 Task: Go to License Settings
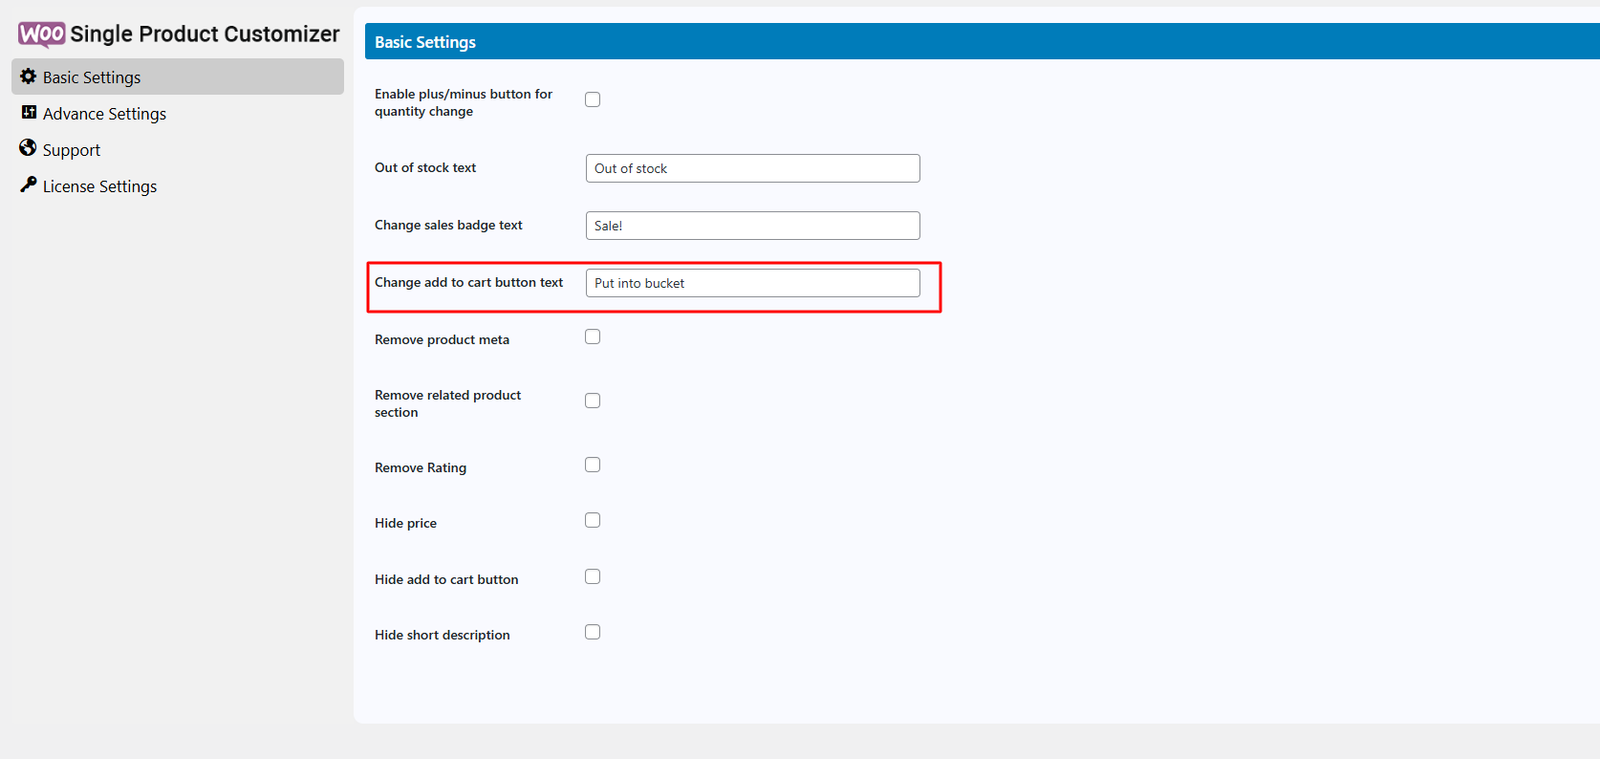pyautogui.click(x=99, y=187)
